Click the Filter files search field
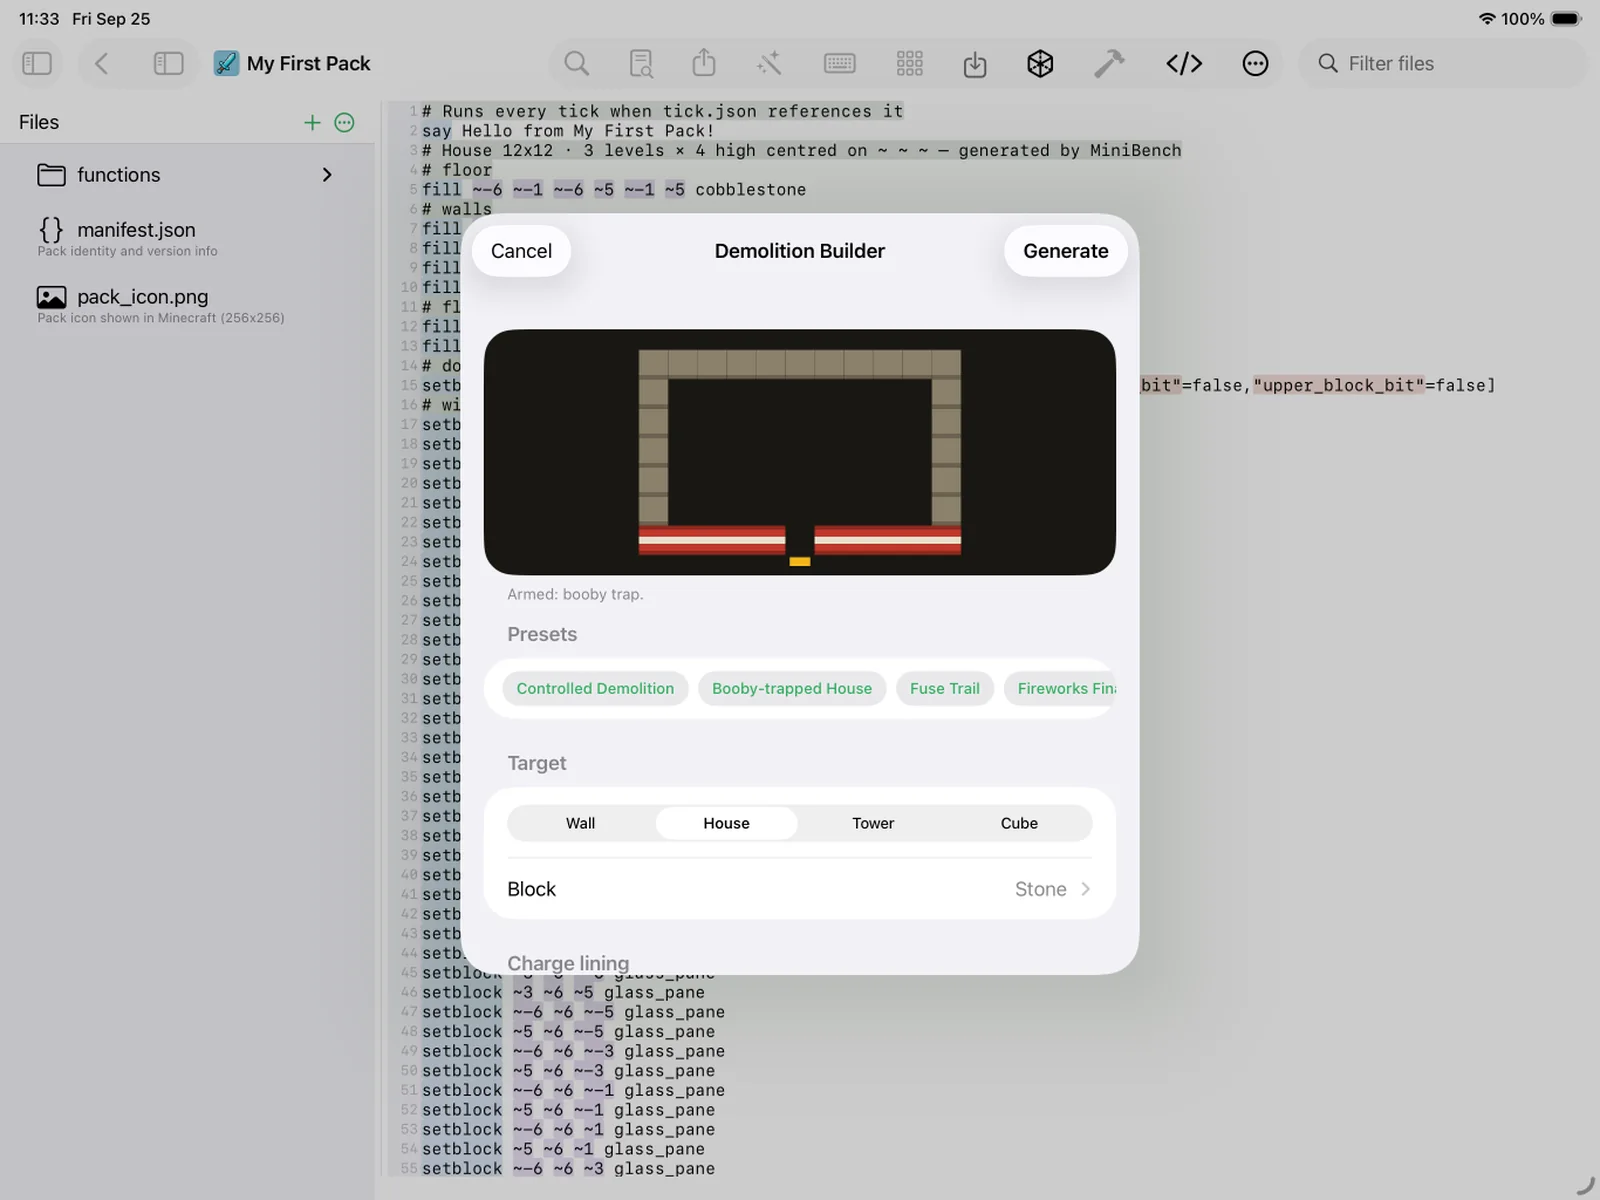1600x1200 pixels. pos(1443,63)
